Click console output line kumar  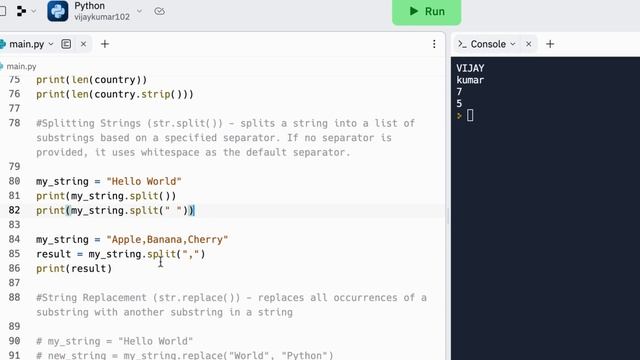[x=470, y=80]
